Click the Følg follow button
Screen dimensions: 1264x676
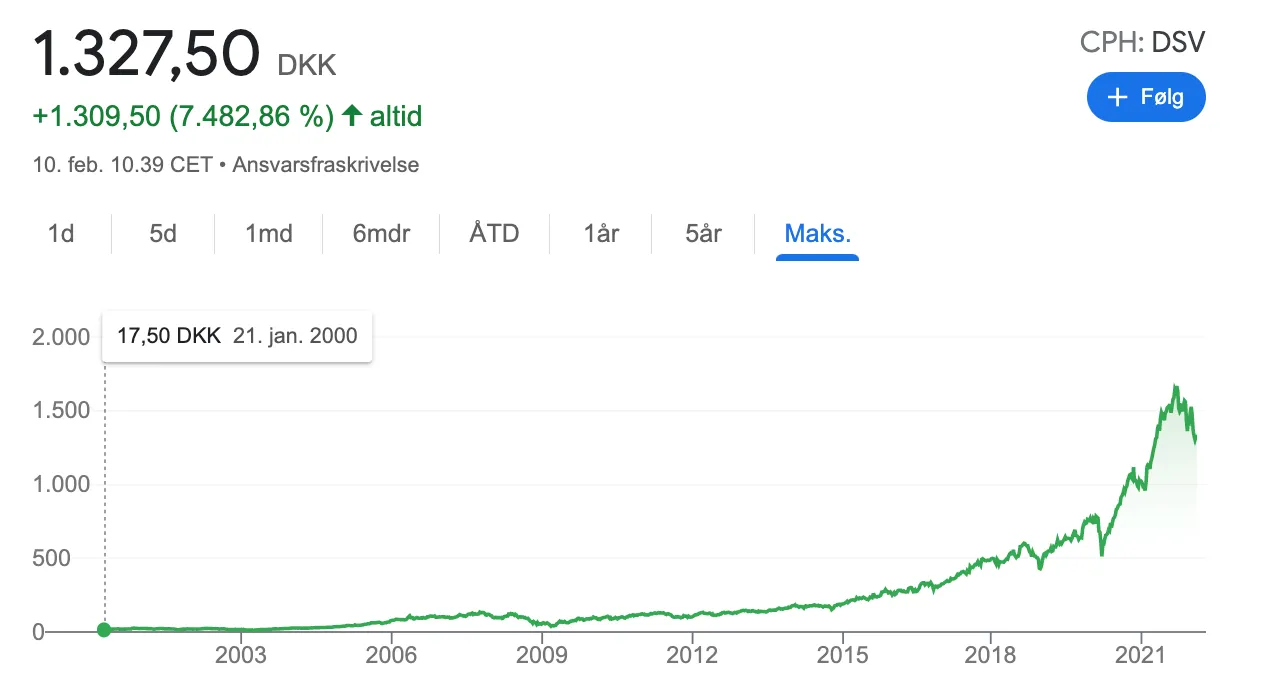(x=1146, y=97)
